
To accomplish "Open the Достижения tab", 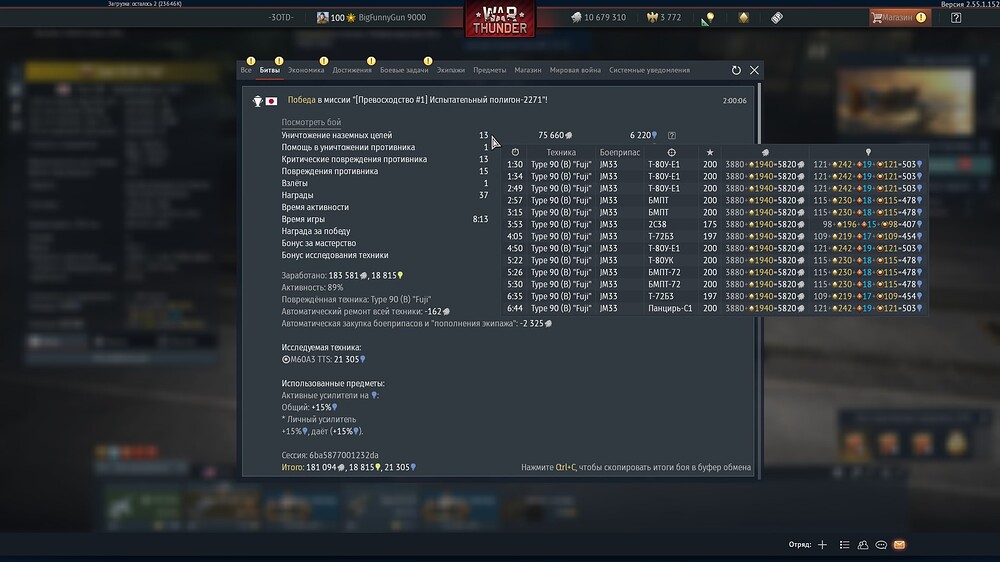I will (352, 70).
